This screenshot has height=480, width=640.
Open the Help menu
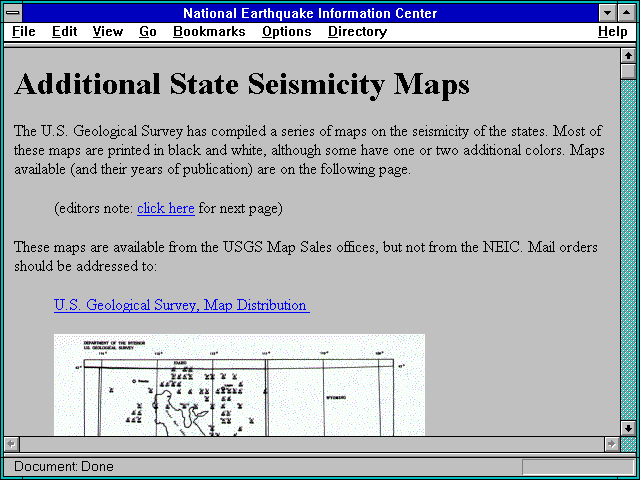tap(613, 31)
